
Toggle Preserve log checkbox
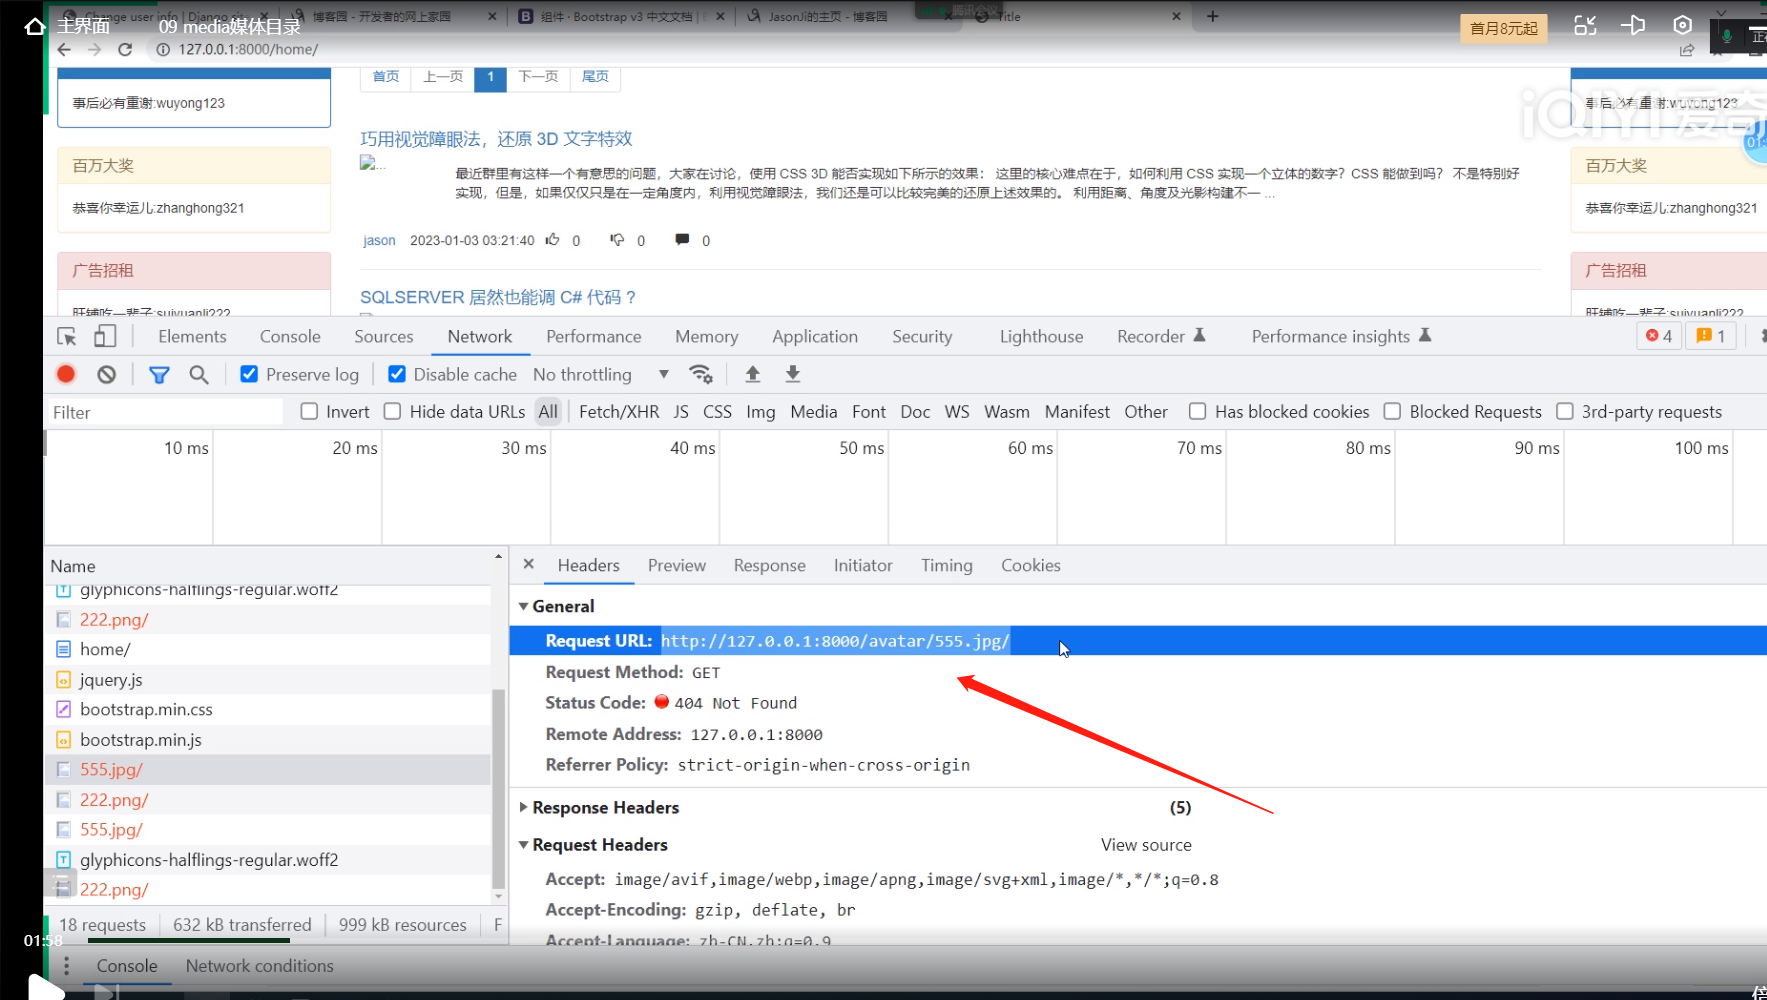[x=249, y=374]
